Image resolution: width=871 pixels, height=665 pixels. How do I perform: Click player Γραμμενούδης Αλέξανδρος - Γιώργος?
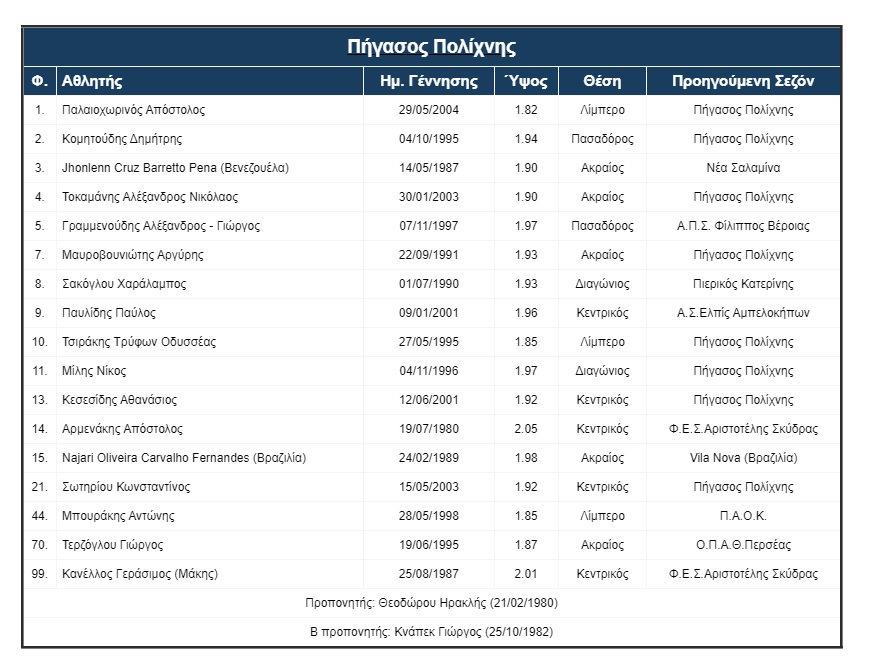point(161,226)
